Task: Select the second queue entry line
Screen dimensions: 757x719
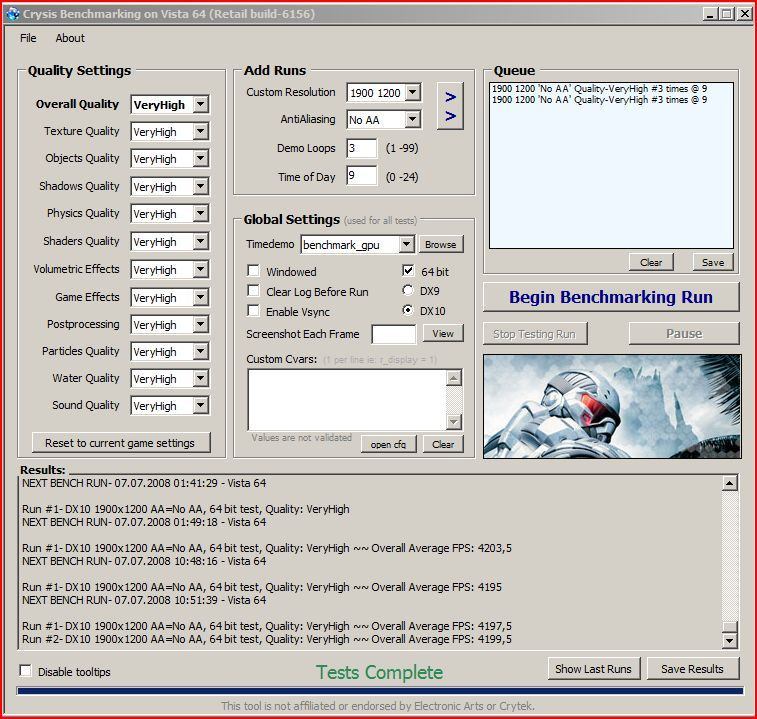Action: [x=599, y=100]
